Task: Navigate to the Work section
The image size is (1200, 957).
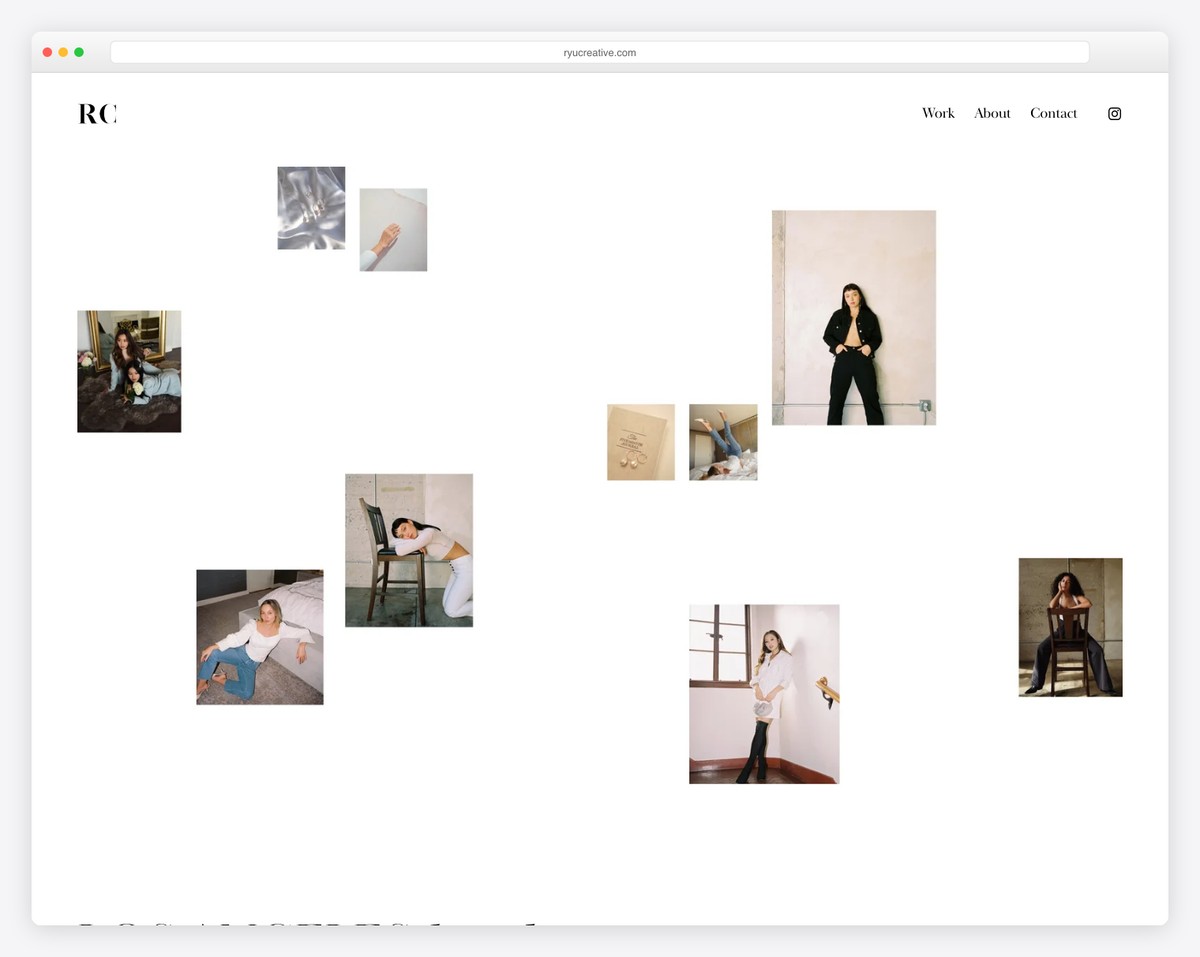Action: pos(938,113)
